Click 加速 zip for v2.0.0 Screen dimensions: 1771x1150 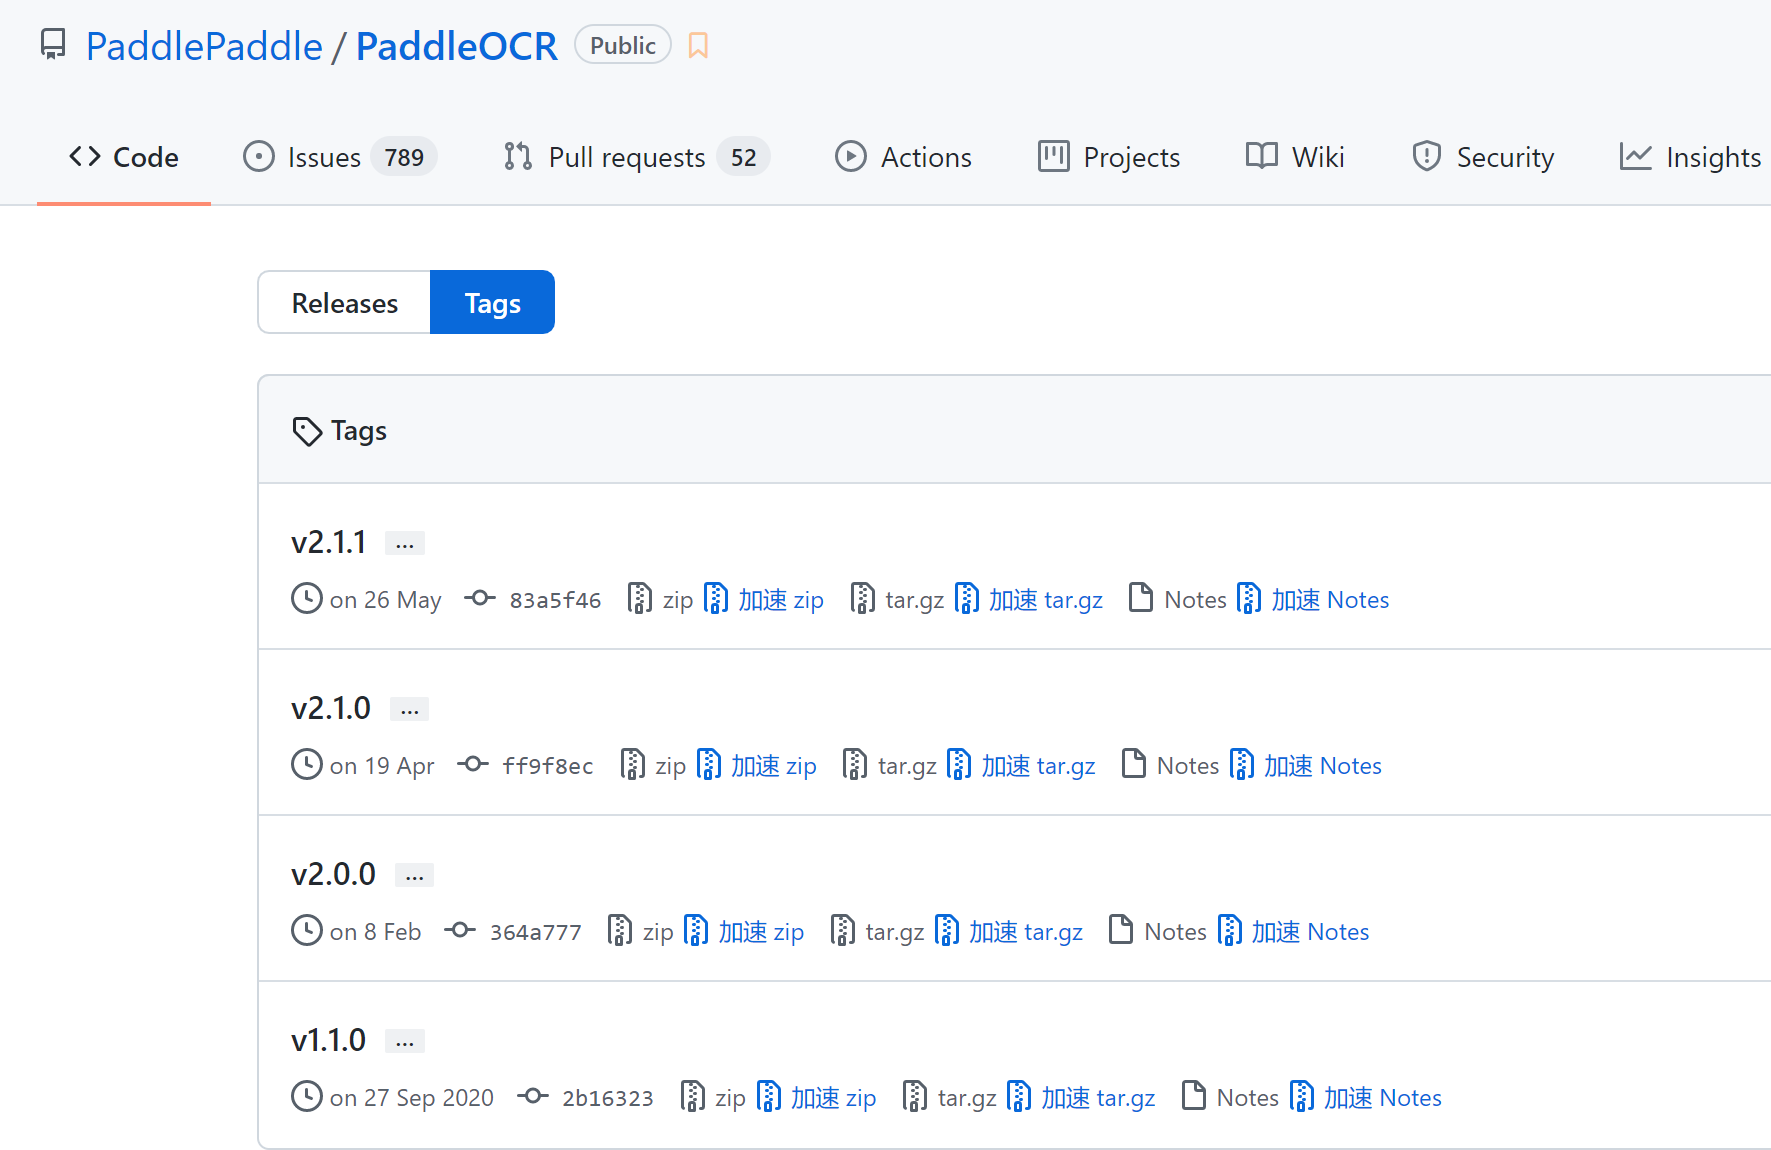tap(745, 931)
